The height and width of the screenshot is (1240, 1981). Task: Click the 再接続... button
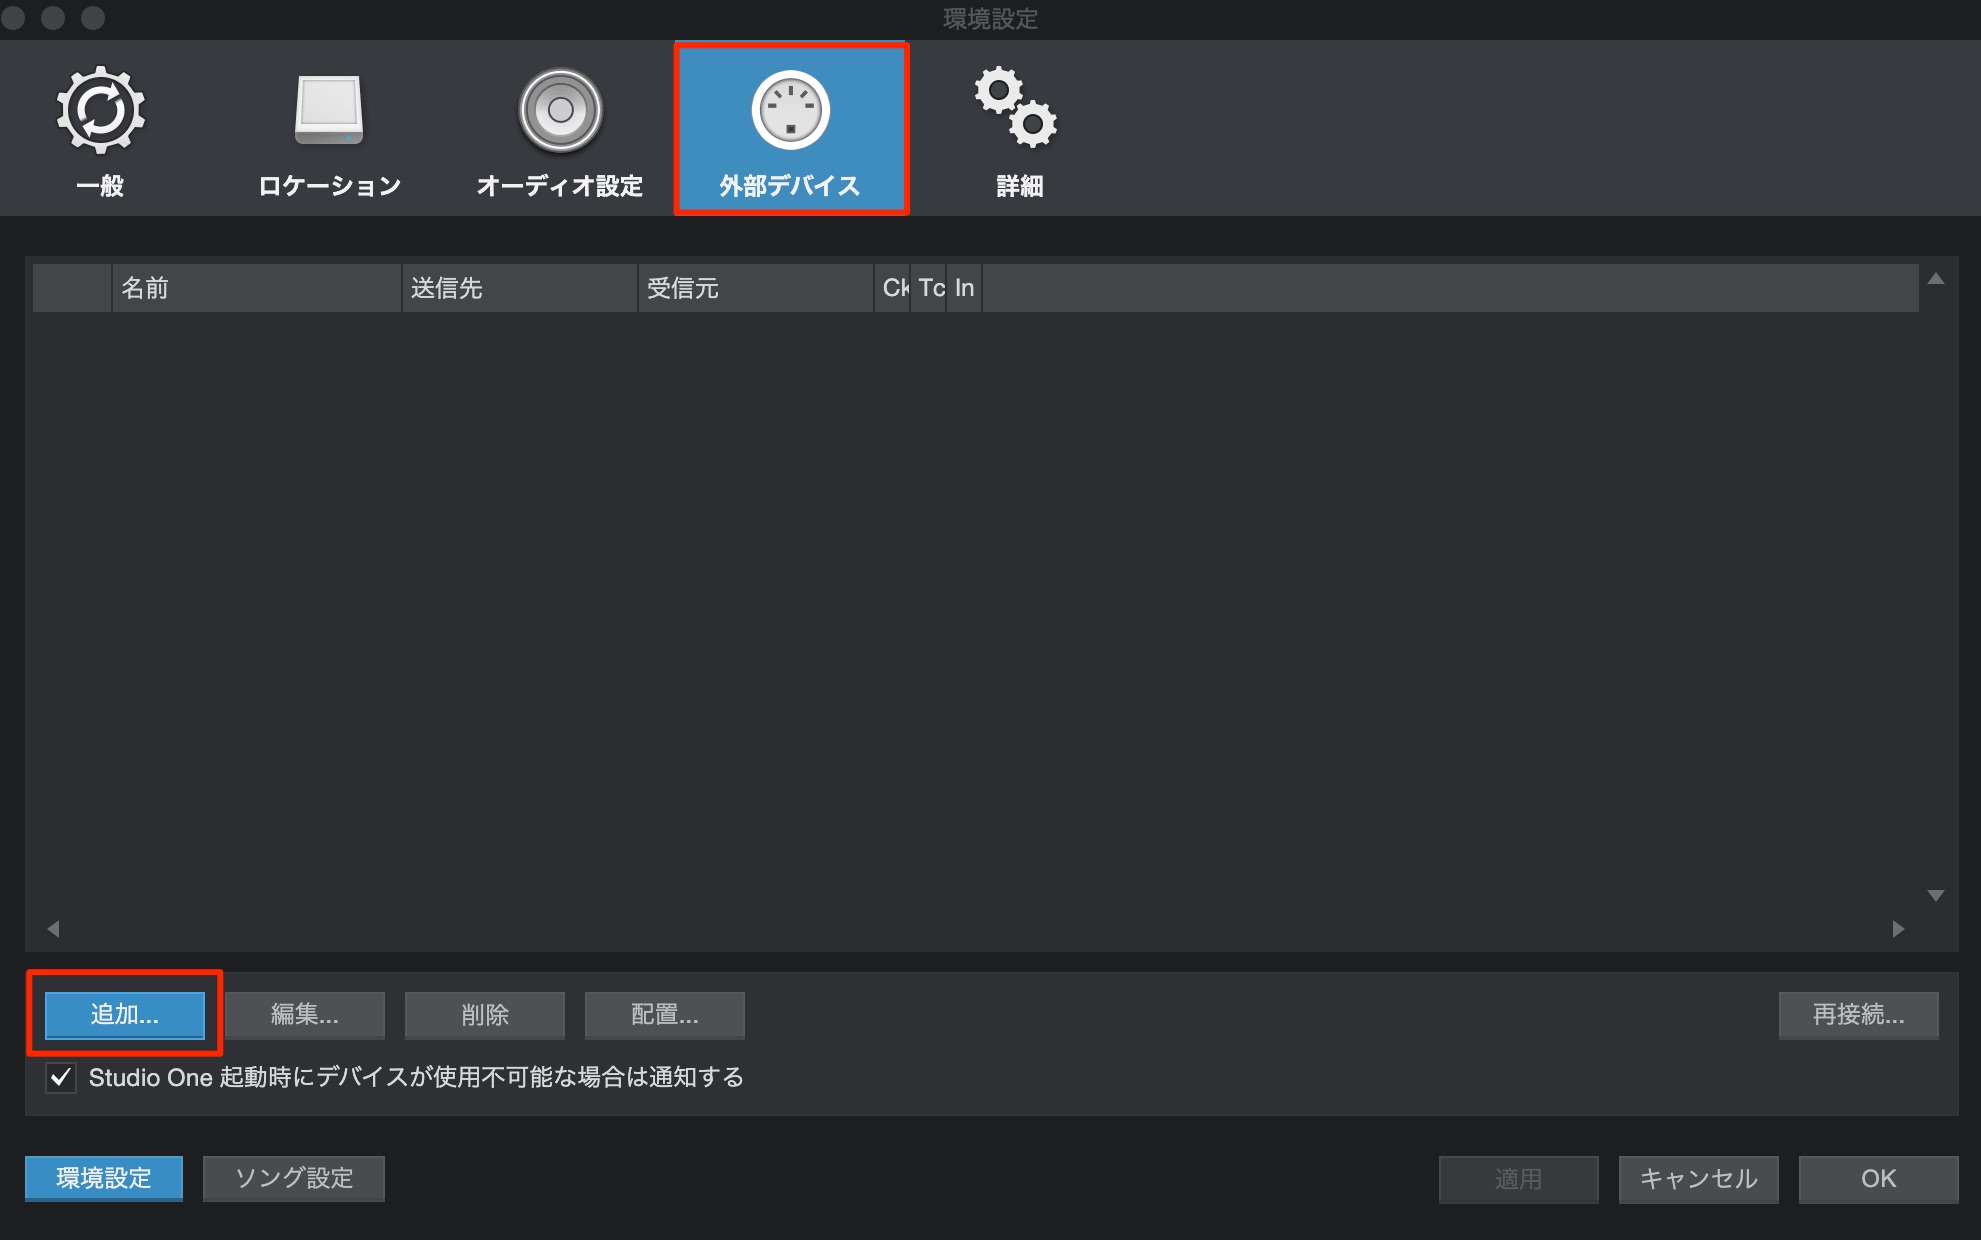(1859, 1015)
